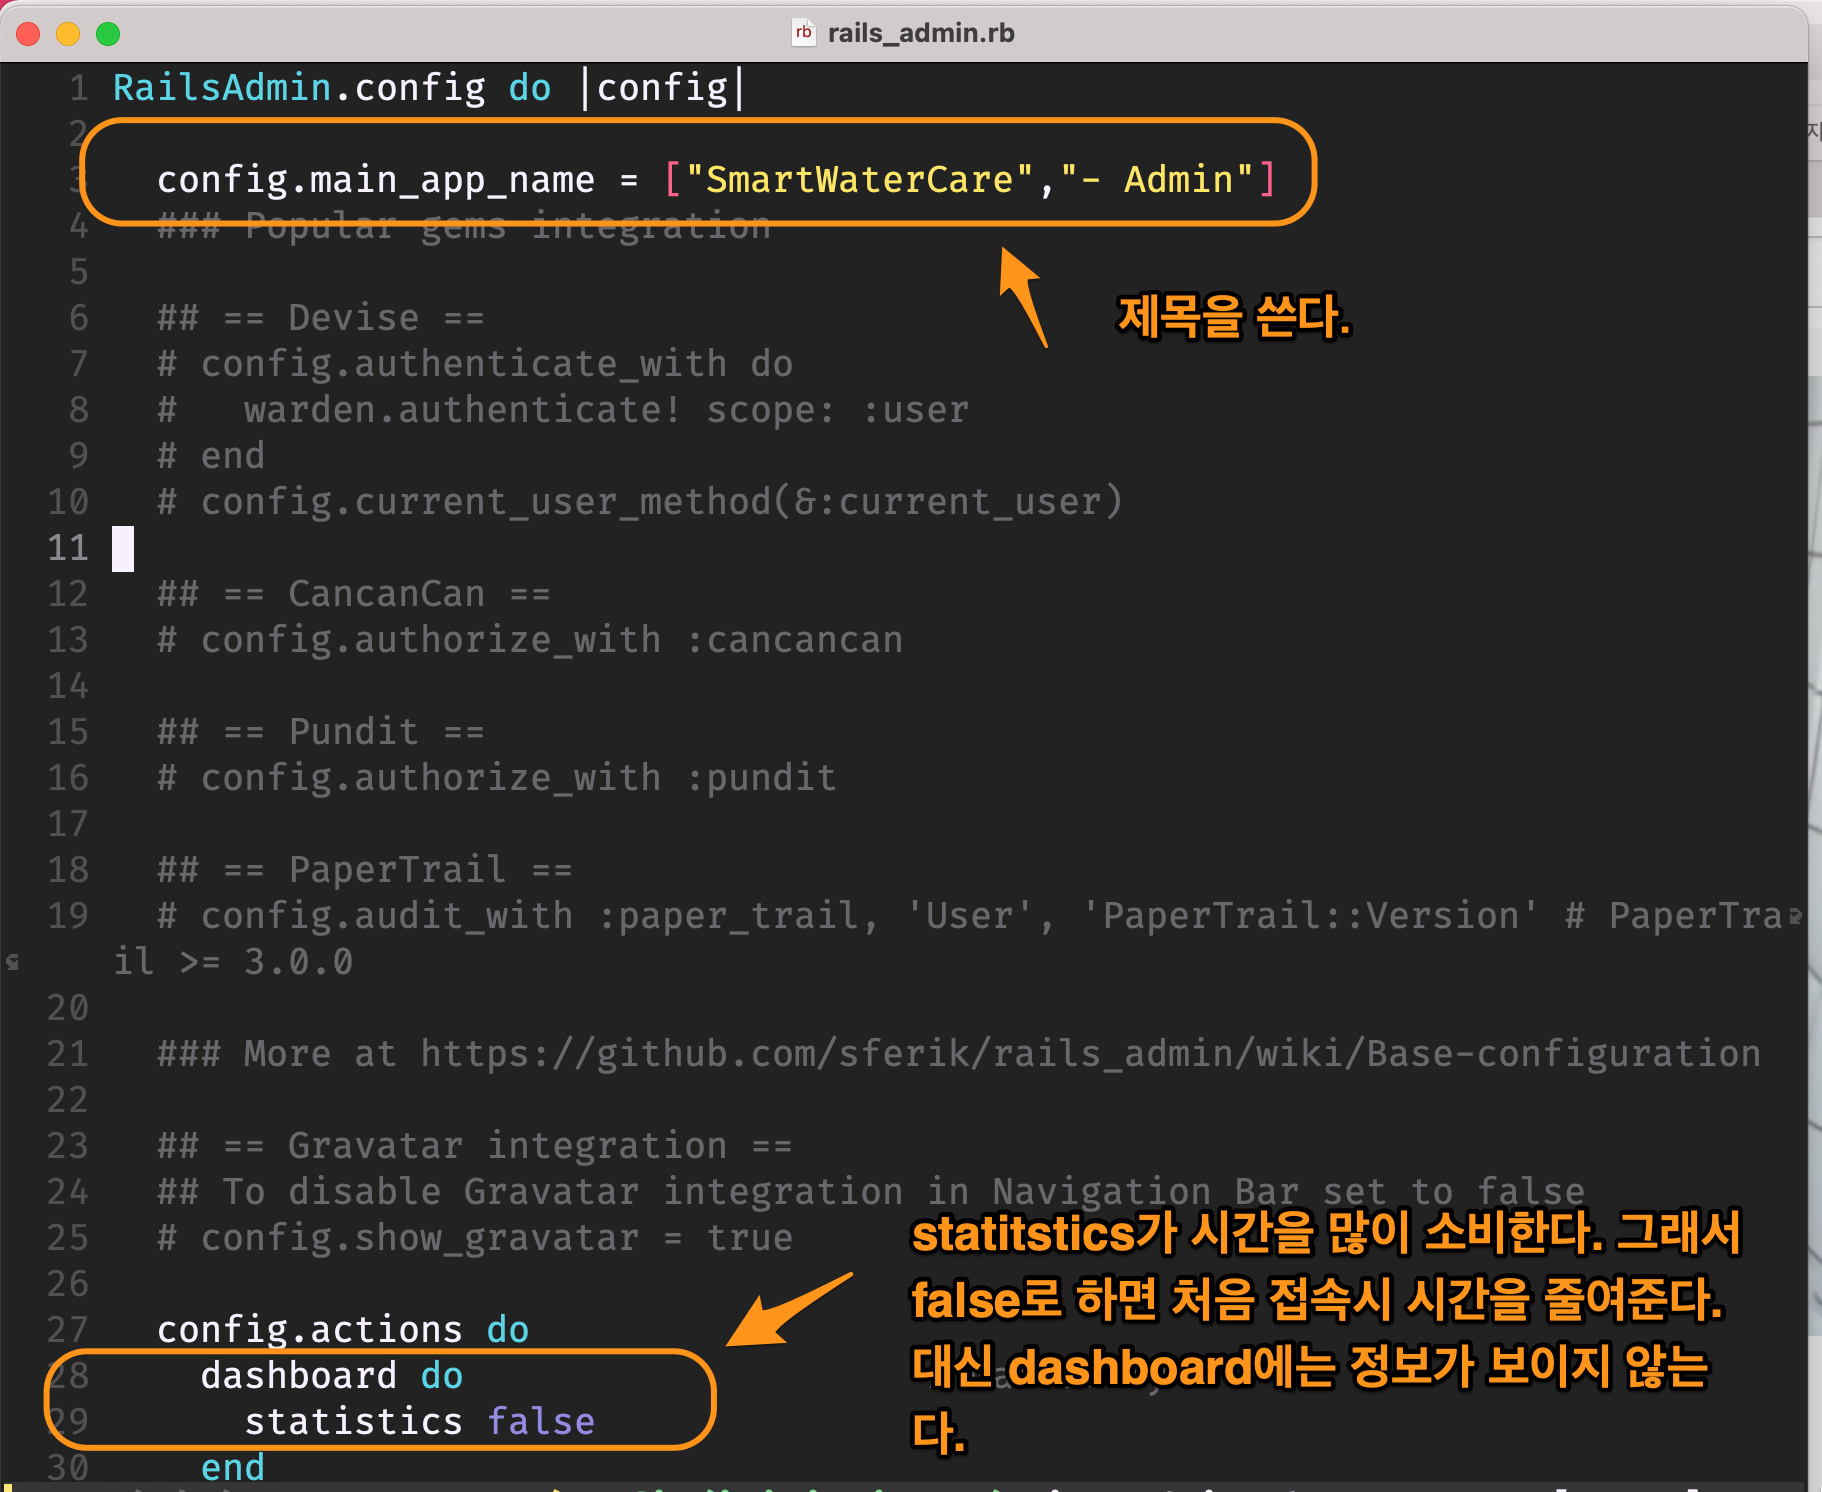Click the dashboard keyword on line 28
This screenshot has height=1492, width=1822.
pyautogui.click(x=298, y=1376)
